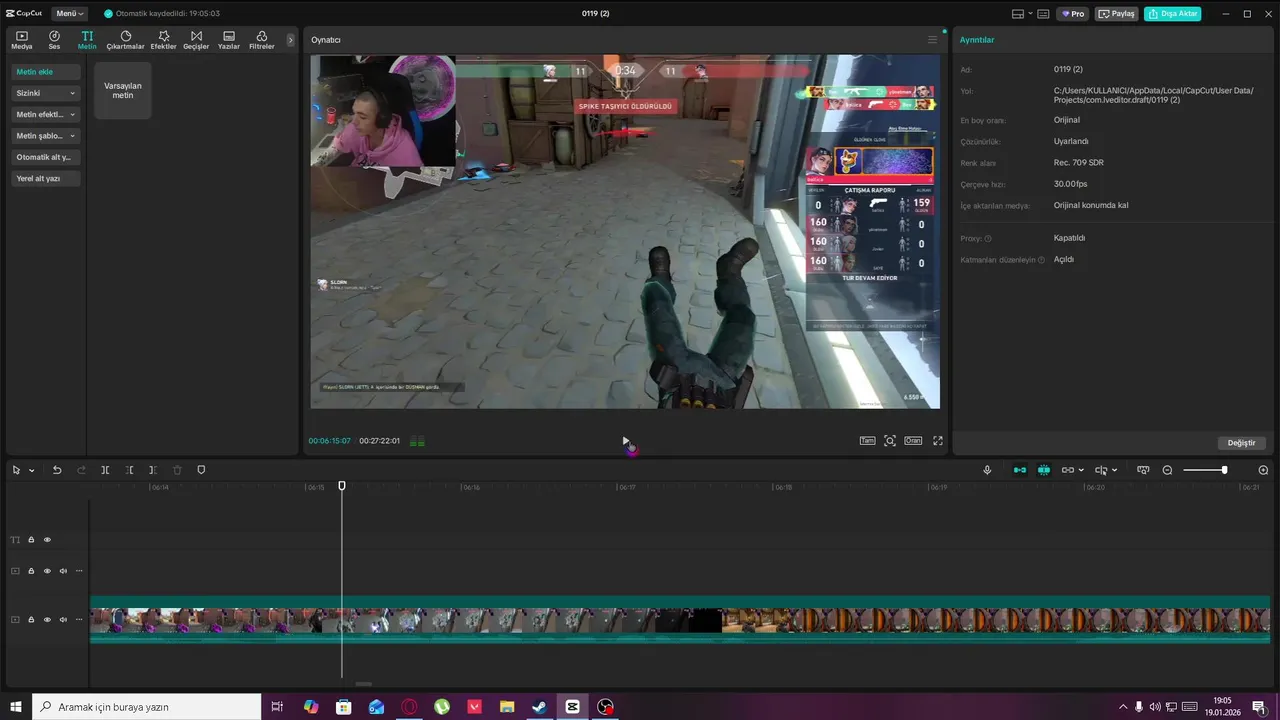Click the Dışa Aktar export button
This screenshot has height=720, width=1280.
[1173, 14]
